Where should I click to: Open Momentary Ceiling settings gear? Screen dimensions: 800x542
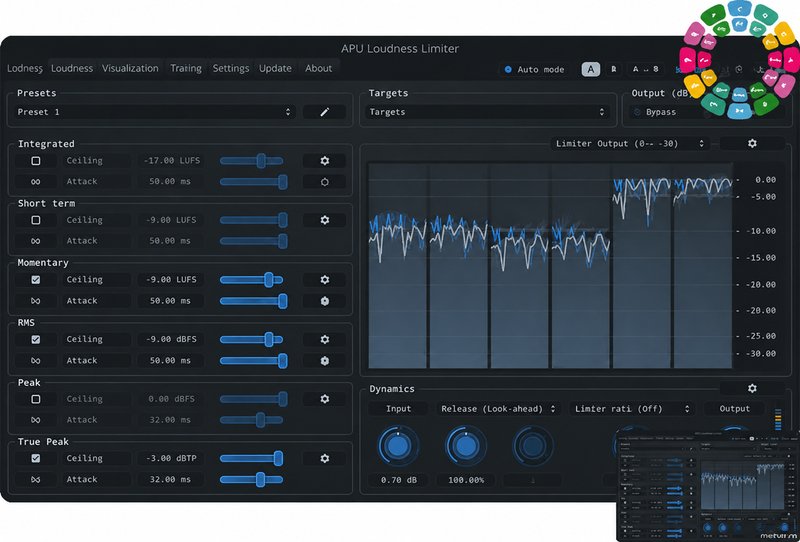(x=324, y=280)
